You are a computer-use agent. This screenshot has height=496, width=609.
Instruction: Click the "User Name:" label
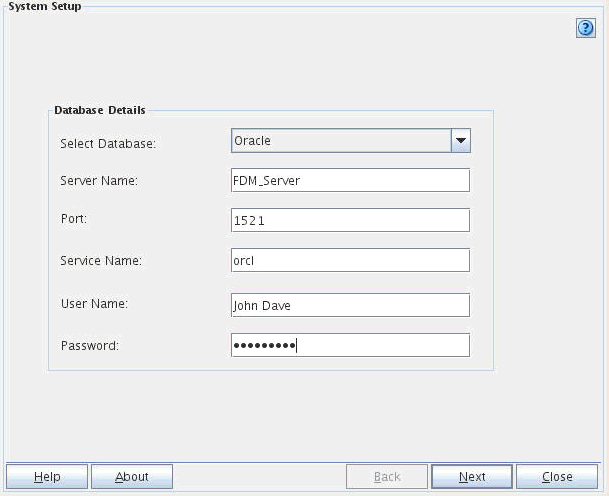coord(95,302)
